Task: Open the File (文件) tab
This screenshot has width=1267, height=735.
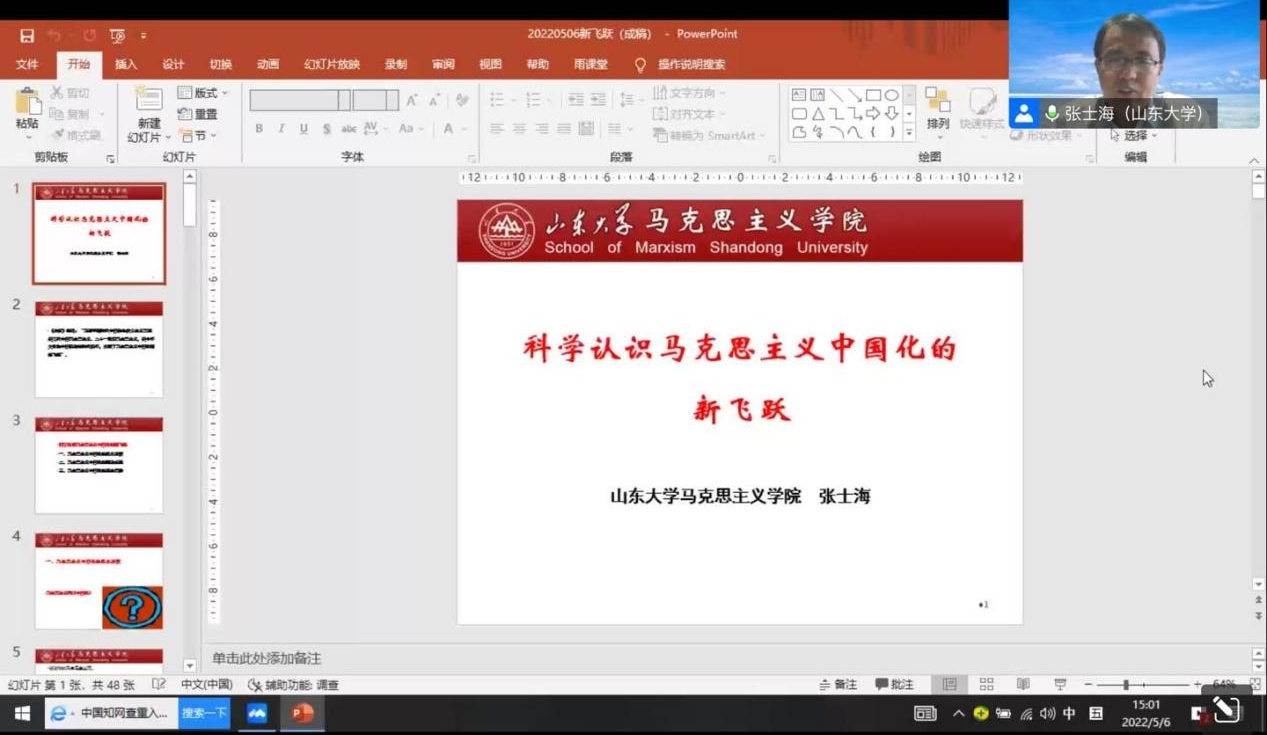Action: point(27,64)
